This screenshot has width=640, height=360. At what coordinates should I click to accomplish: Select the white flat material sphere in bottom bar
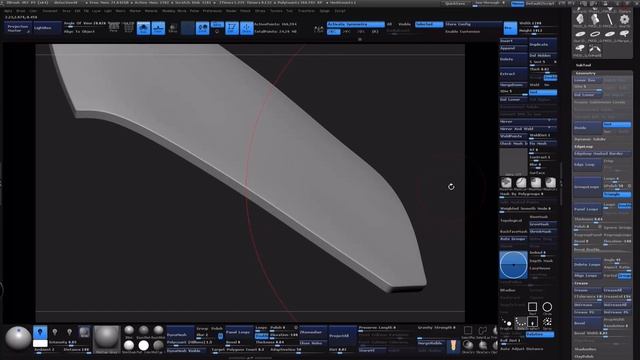143,346
